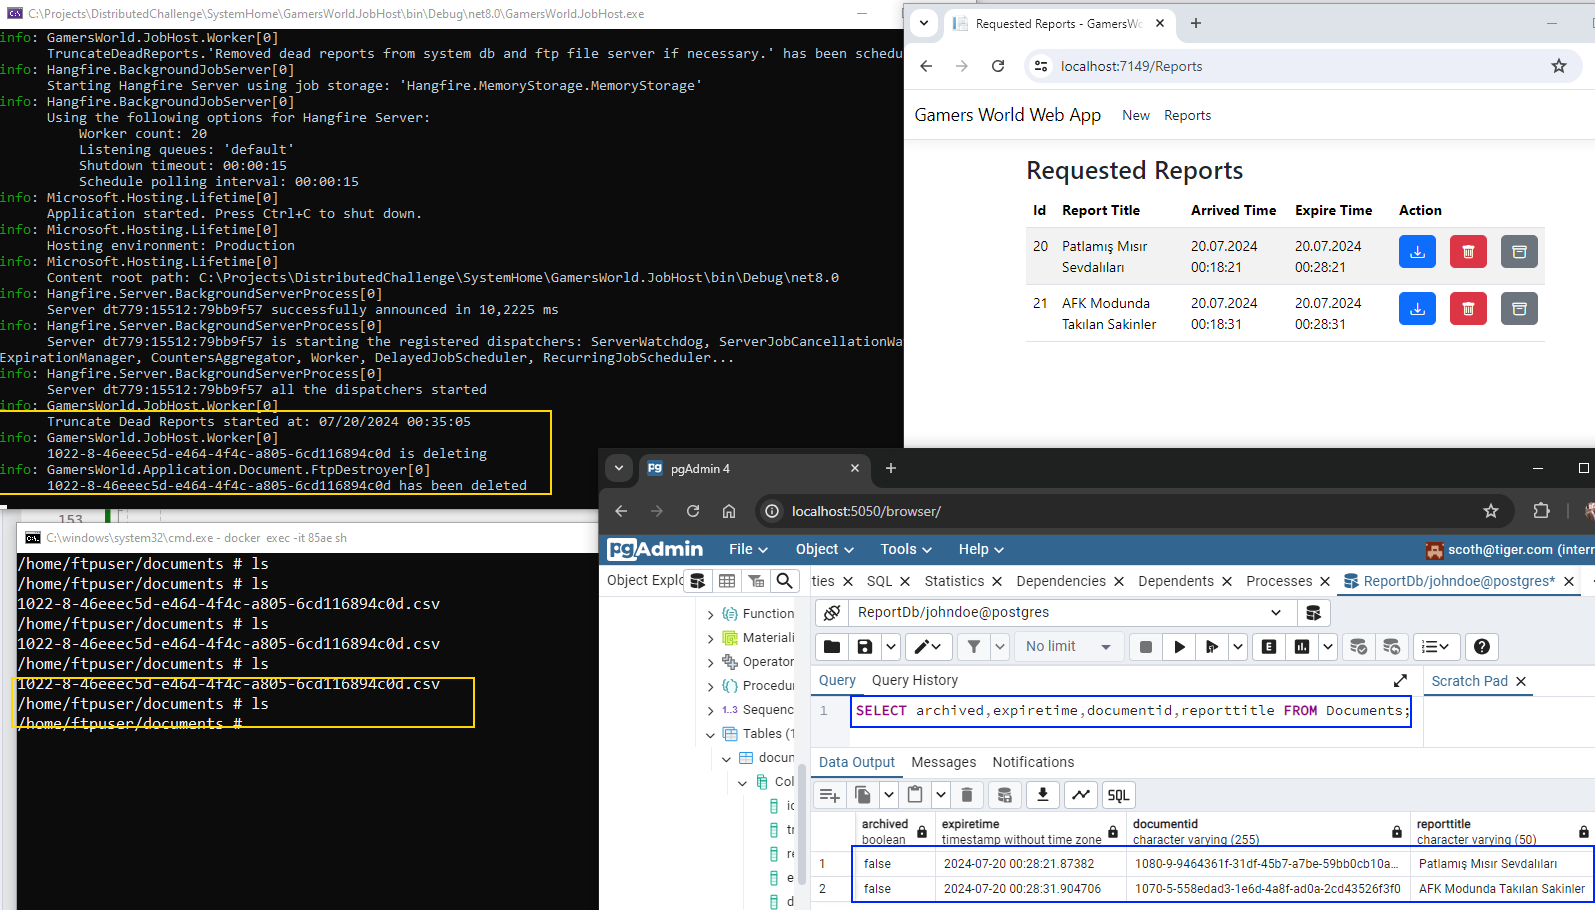Switch to the Dependents tab in pgAdmin

(1175, 581)
